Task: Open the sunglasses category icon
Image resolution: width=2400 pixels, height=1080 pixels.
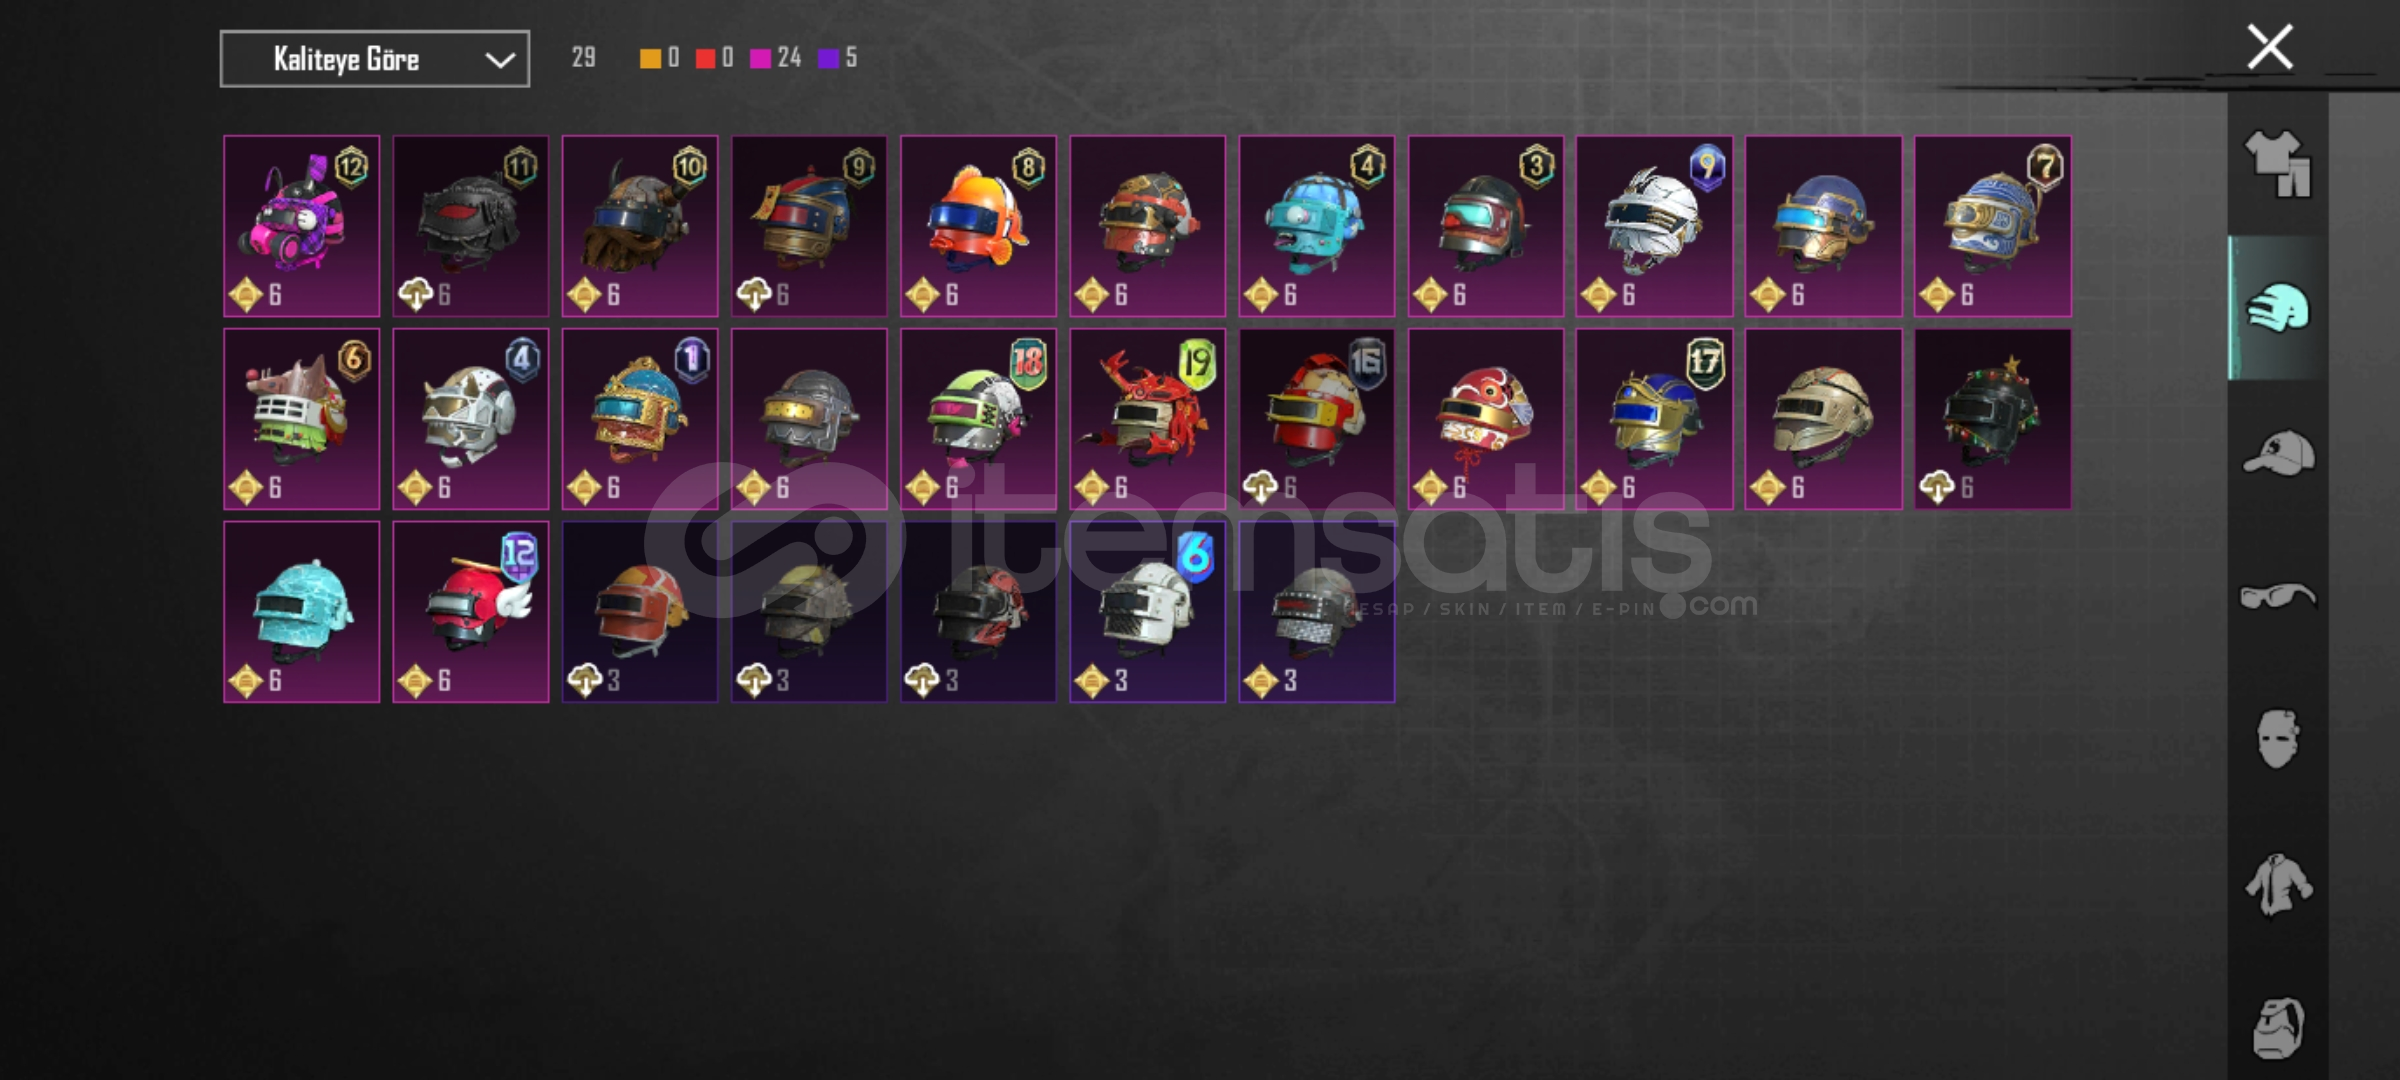Action: coord(2277,597)
